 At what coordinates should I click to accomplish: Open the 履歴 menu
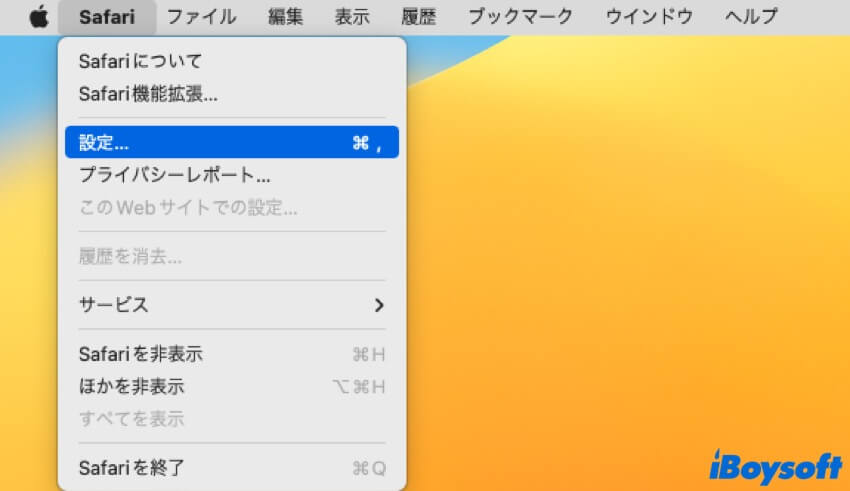(418, 17)
